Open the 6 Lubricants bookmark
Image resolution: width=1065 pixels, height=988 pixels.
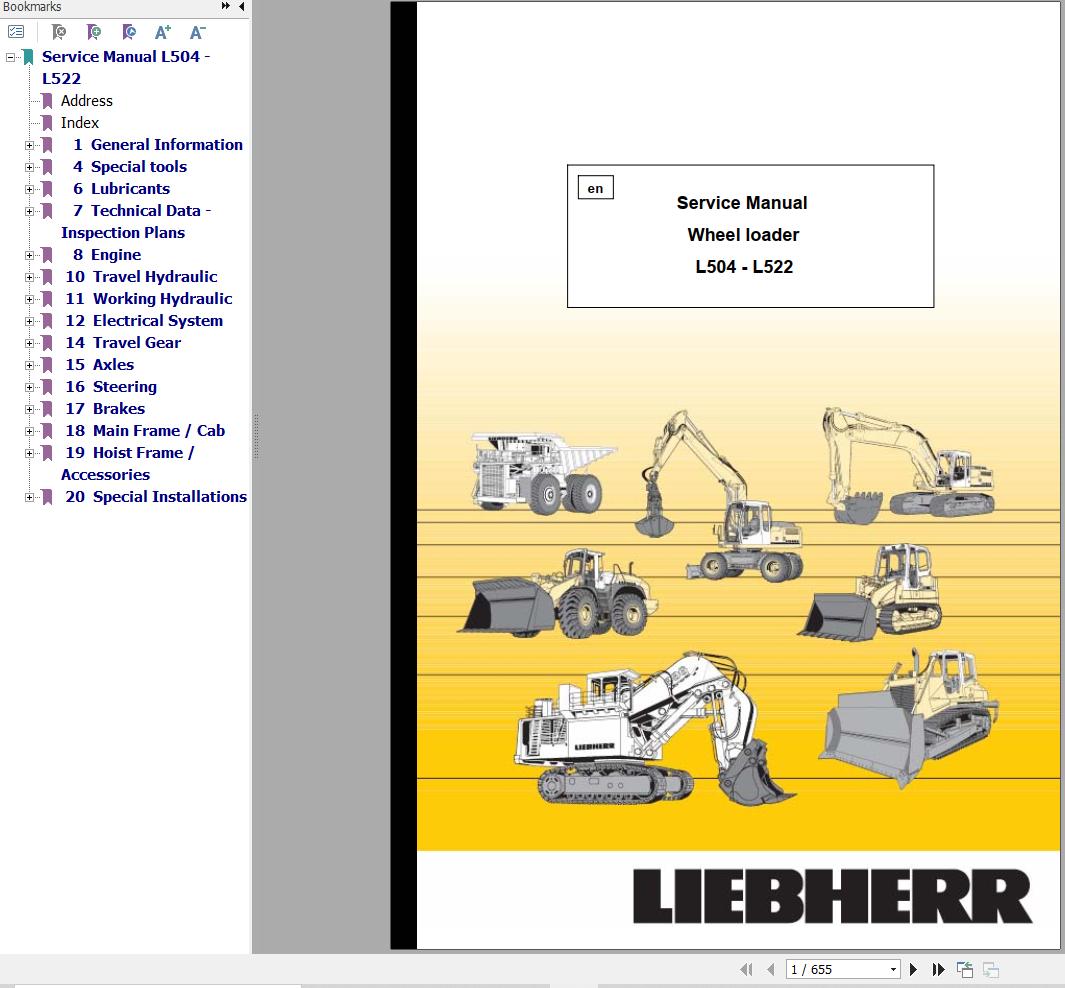(x=121, y=189)
